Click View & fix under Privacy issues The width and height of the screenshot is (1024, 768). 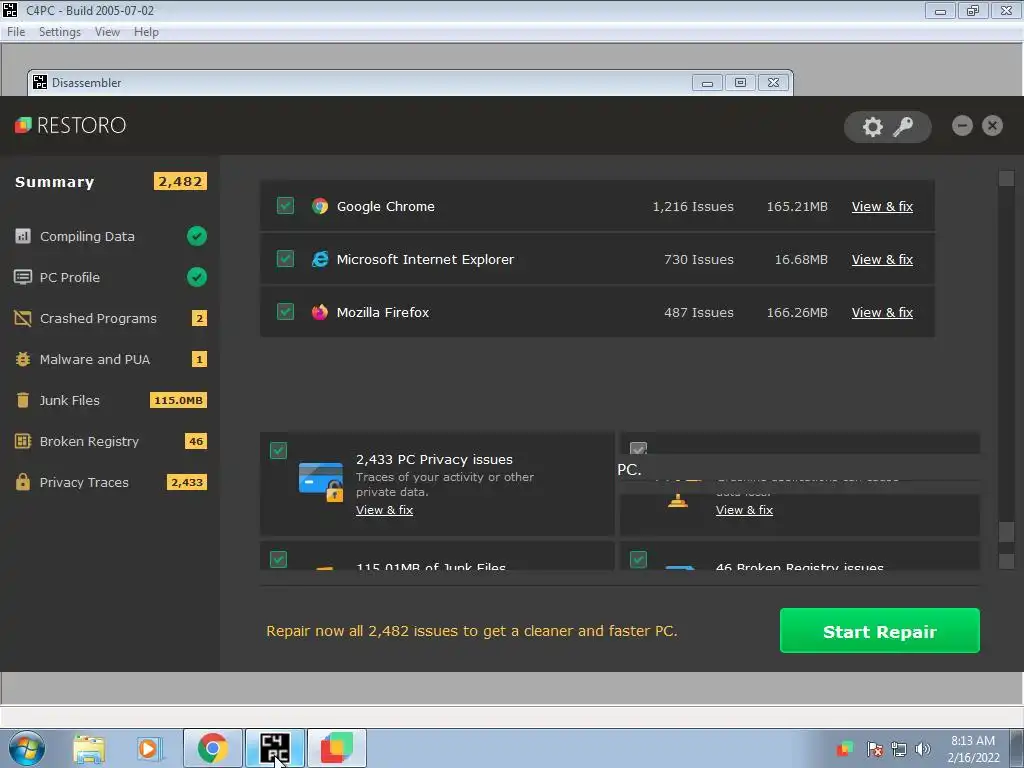385,510
